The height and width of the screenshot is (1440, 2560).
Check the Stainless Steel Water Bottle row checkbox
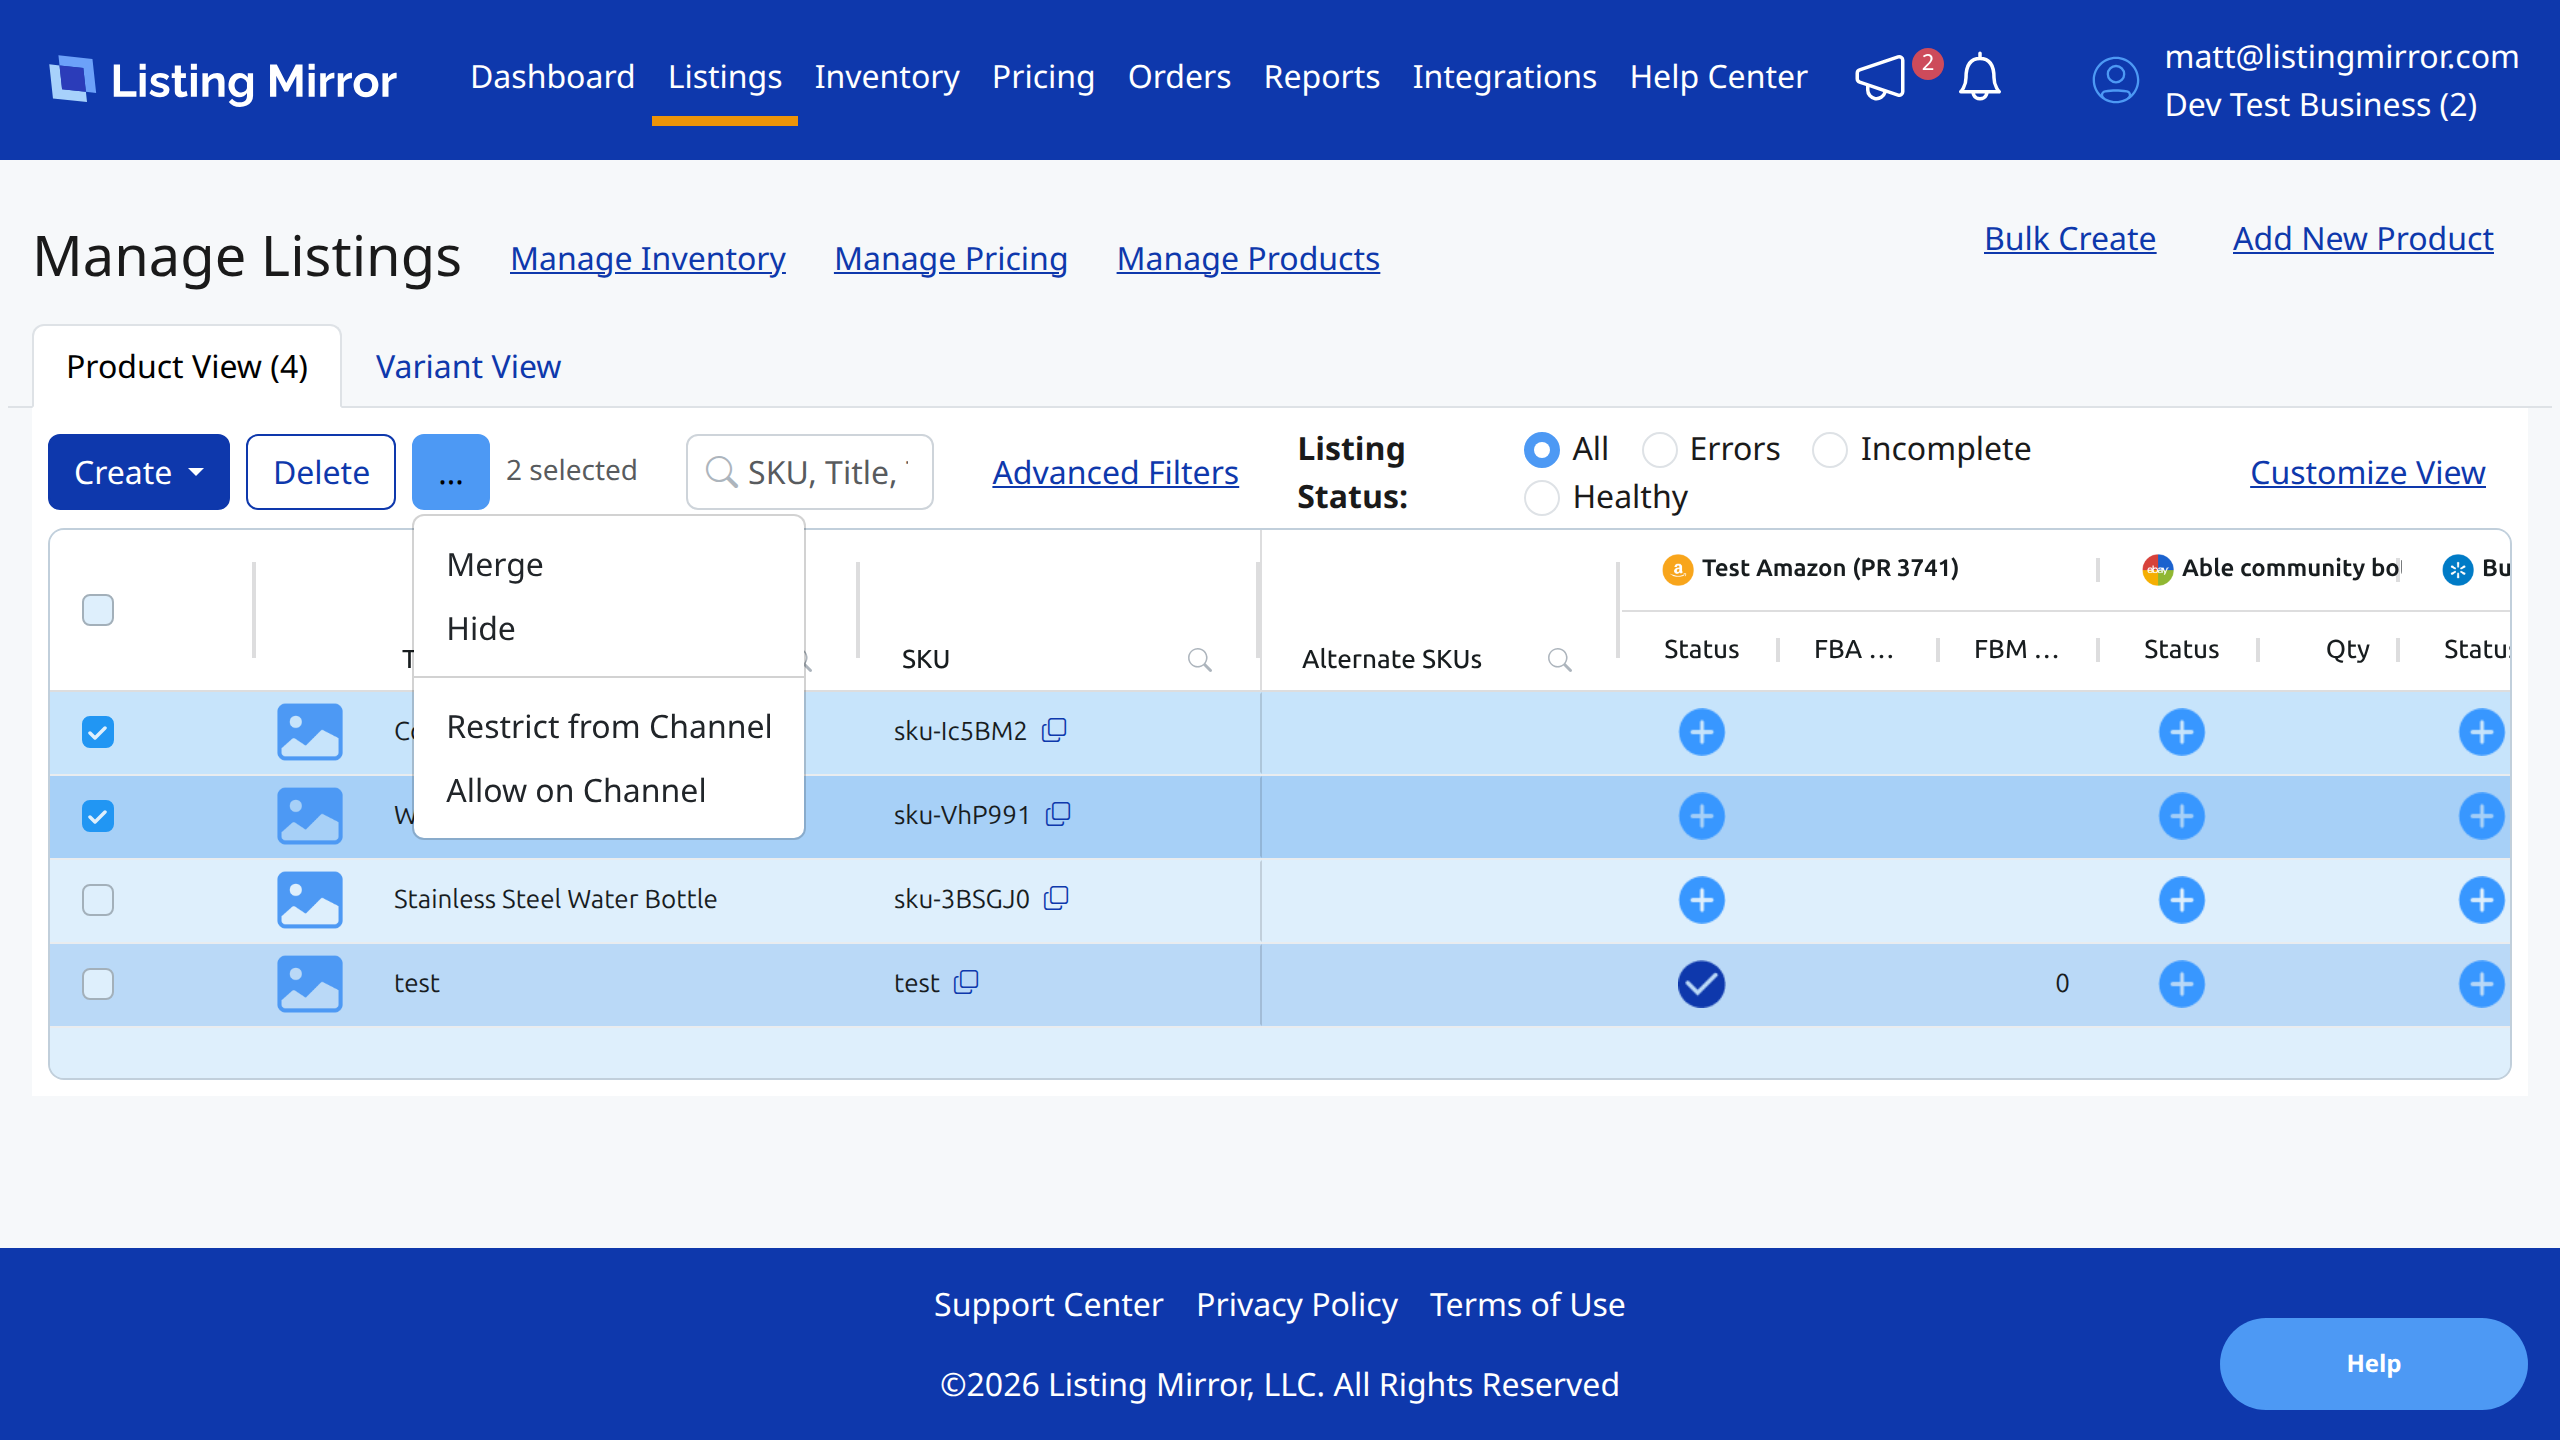point(98,900)
